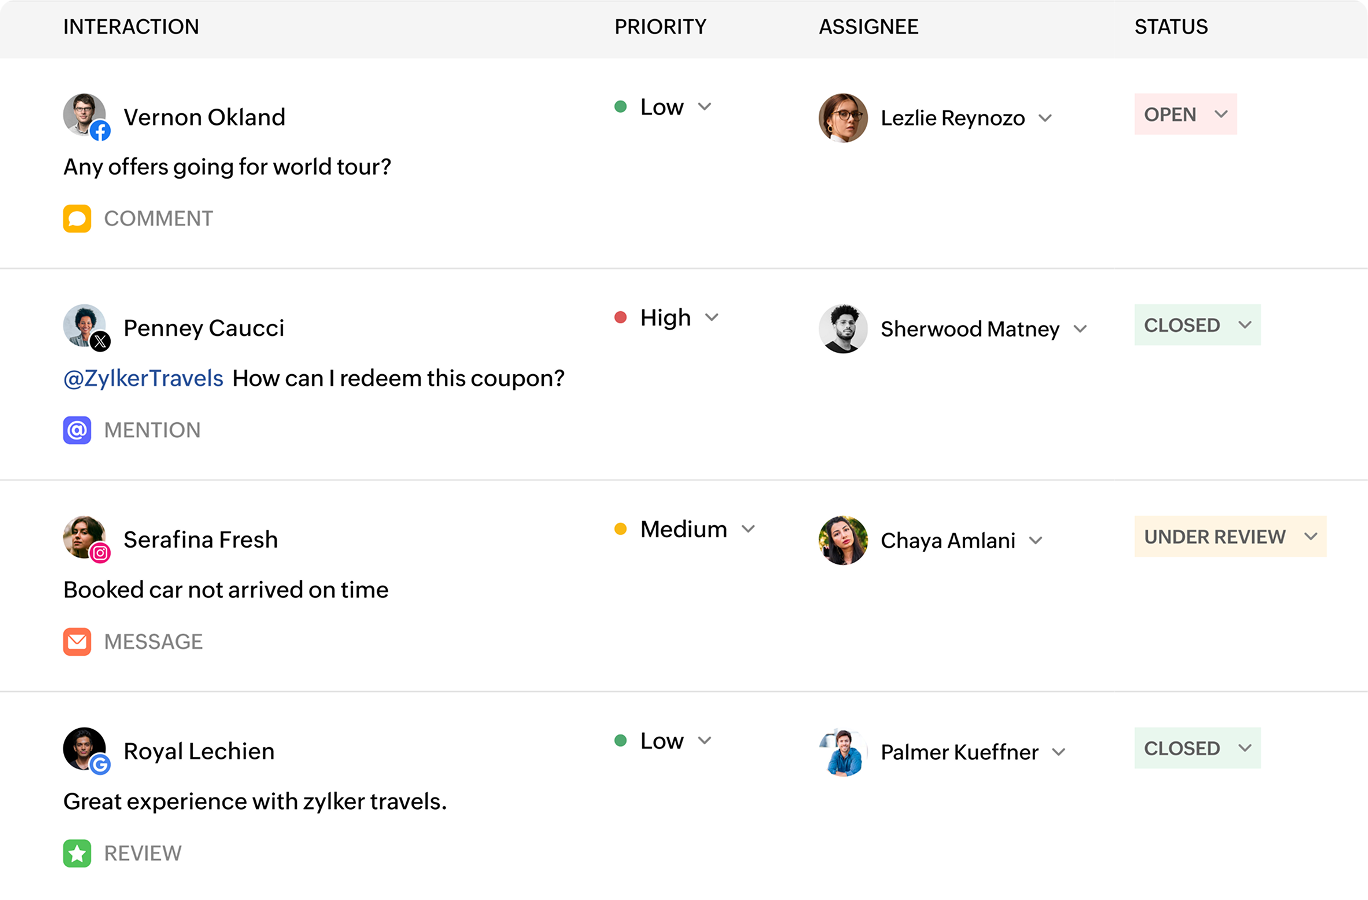Open the @ZylkerTravels mention link

[x=143, y=379]
